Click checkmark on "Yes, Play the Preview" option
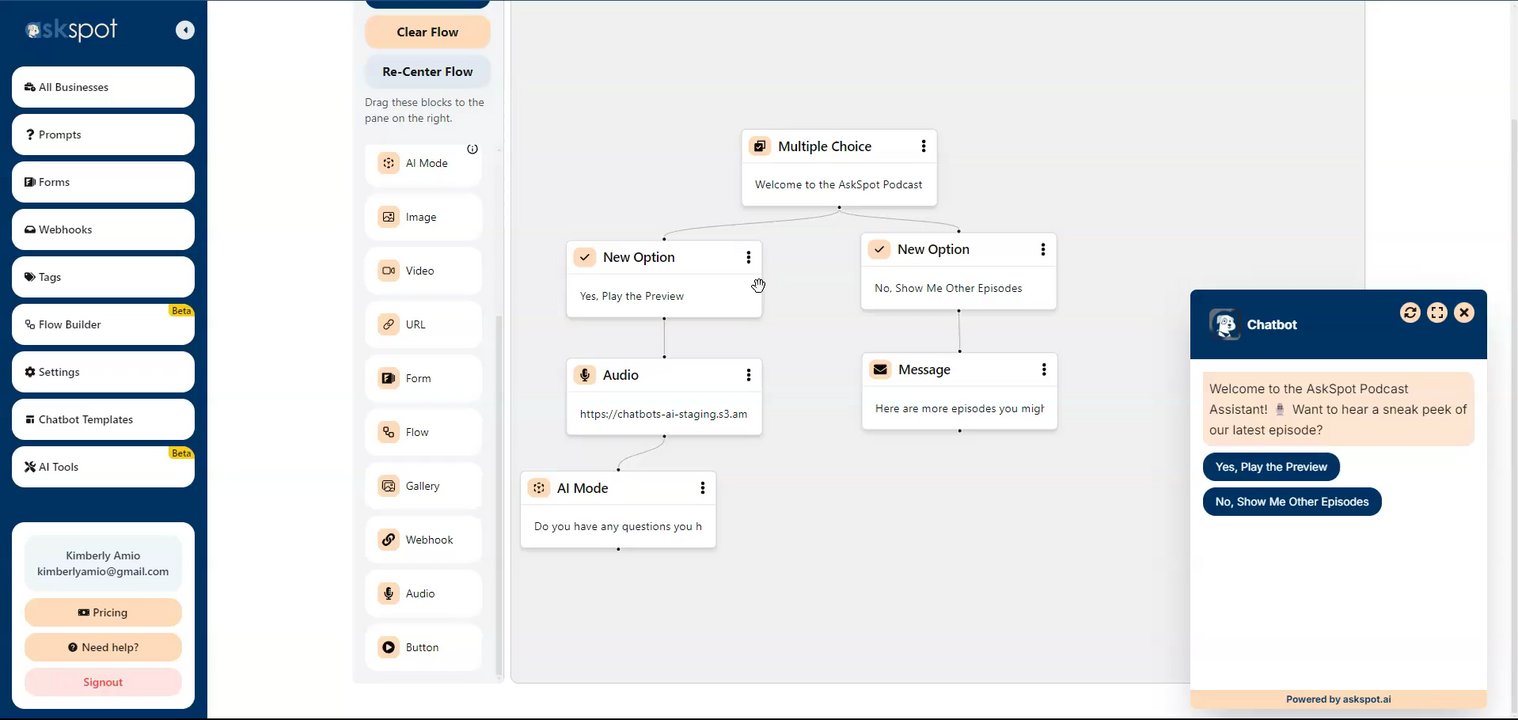The width and height of the screenshot is (1518, 720). pos(585,257)
